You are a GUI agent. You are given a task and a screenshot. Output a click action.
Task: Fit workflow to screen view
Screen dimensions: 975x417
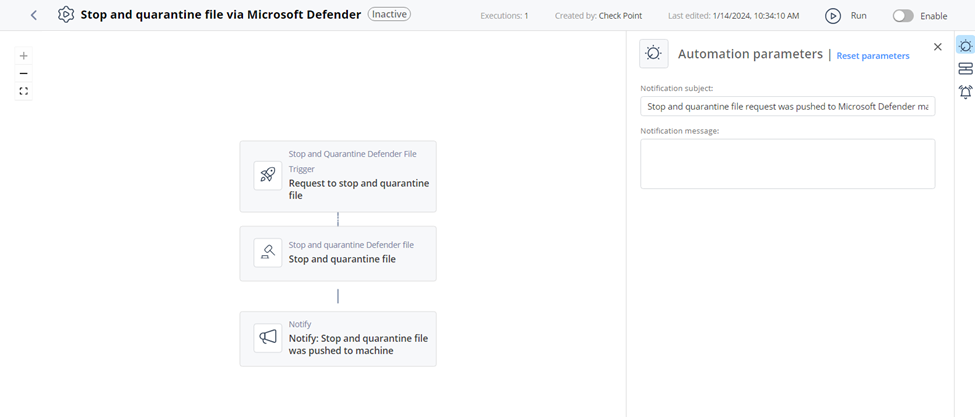(x=24, y=91)
